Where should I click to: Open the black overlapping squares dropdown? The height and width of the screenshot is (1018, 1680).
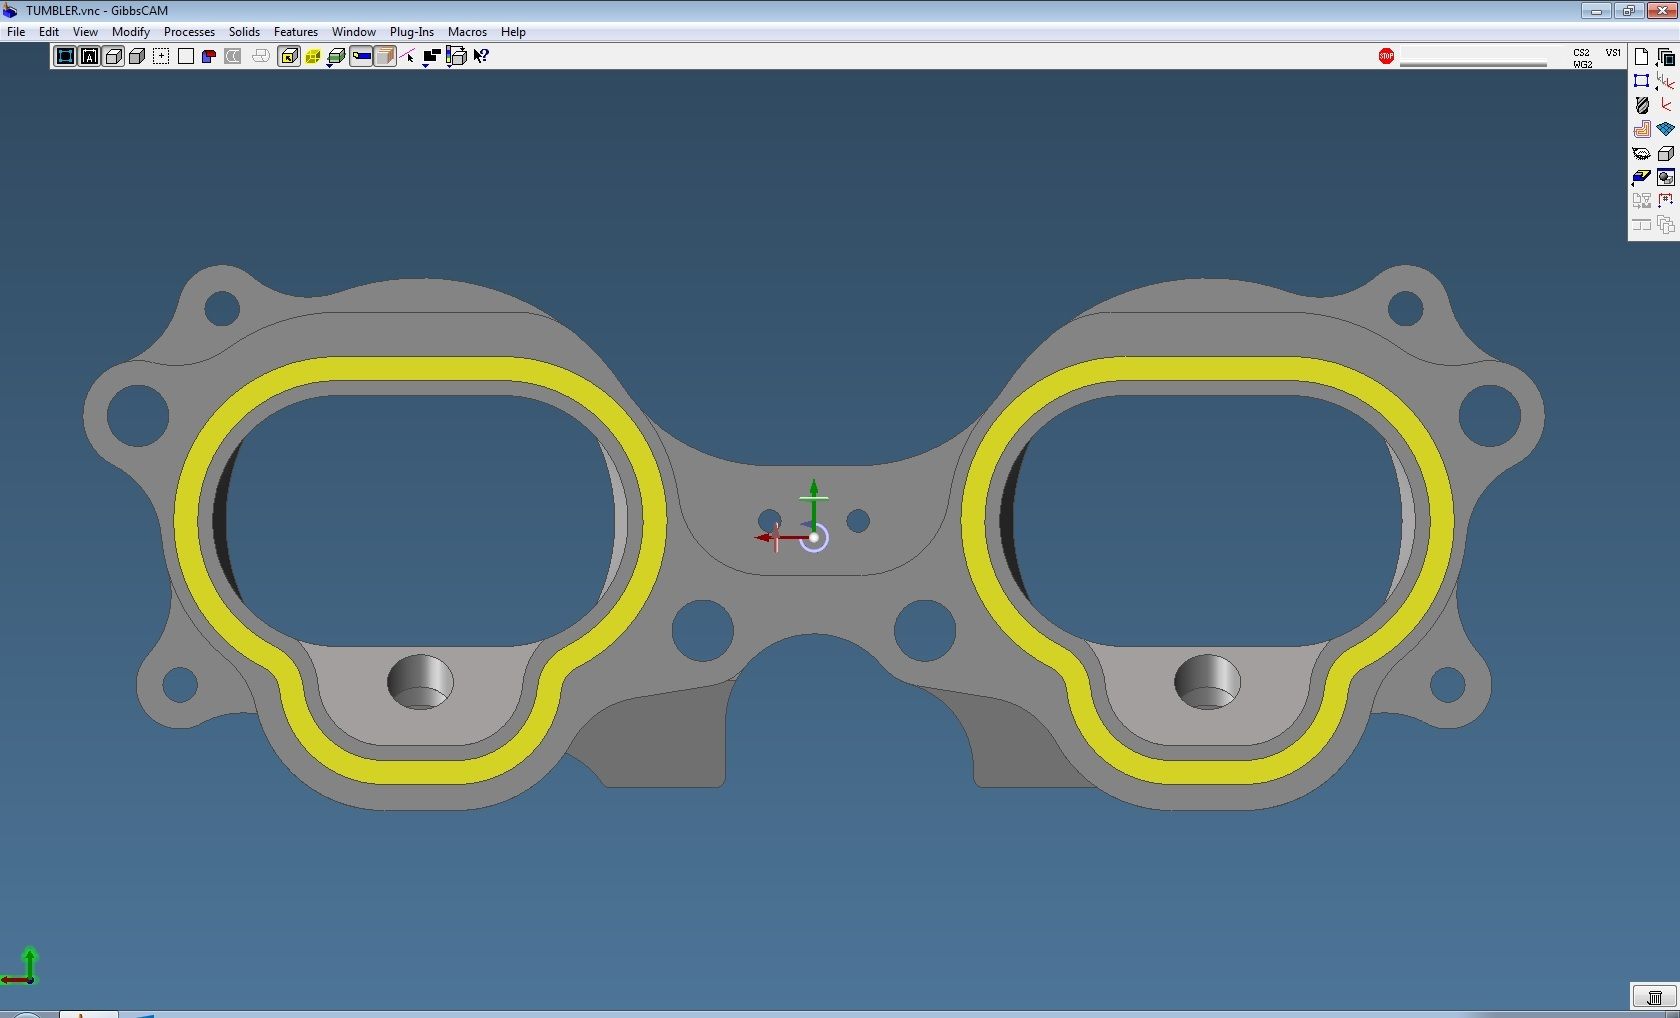[432, 57]
